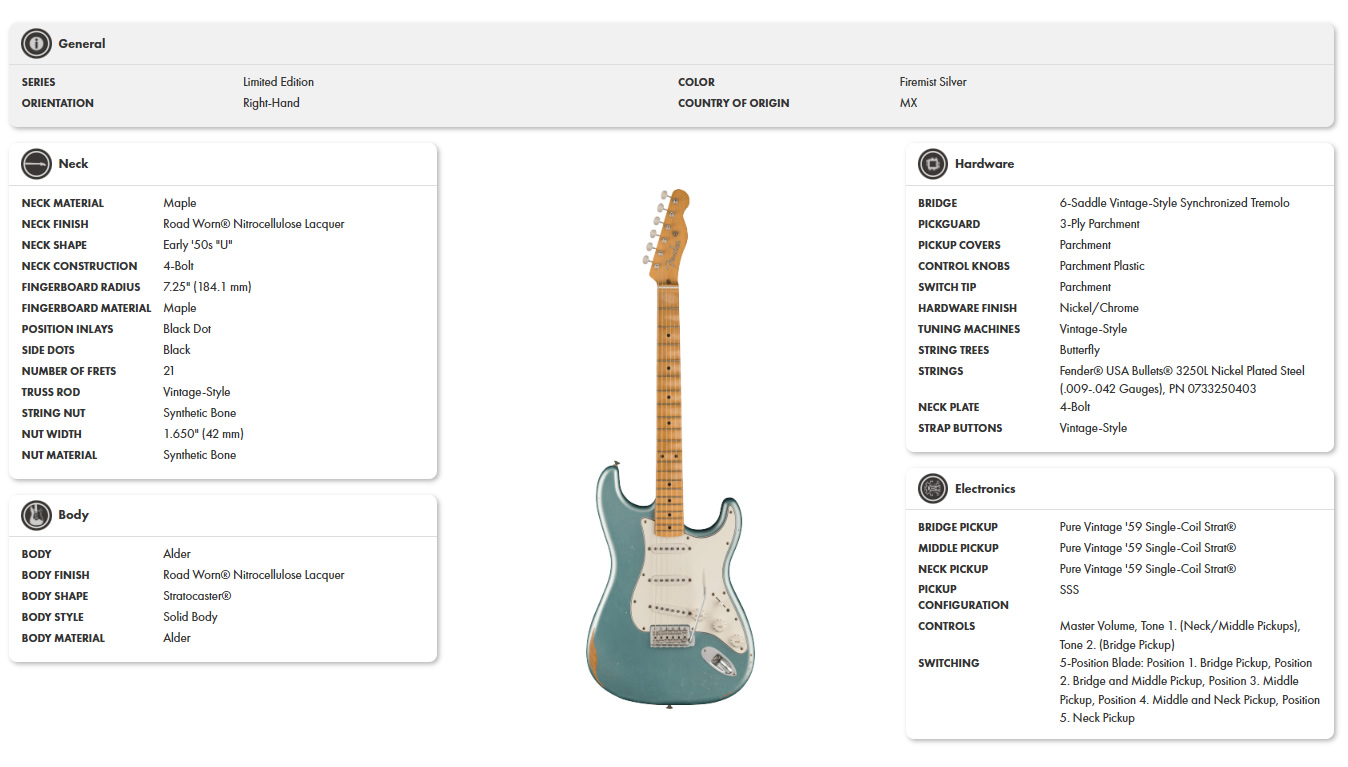Click the Body section guitar icon
This screenshot has width=1348, height=767.
tap(36, 515)
